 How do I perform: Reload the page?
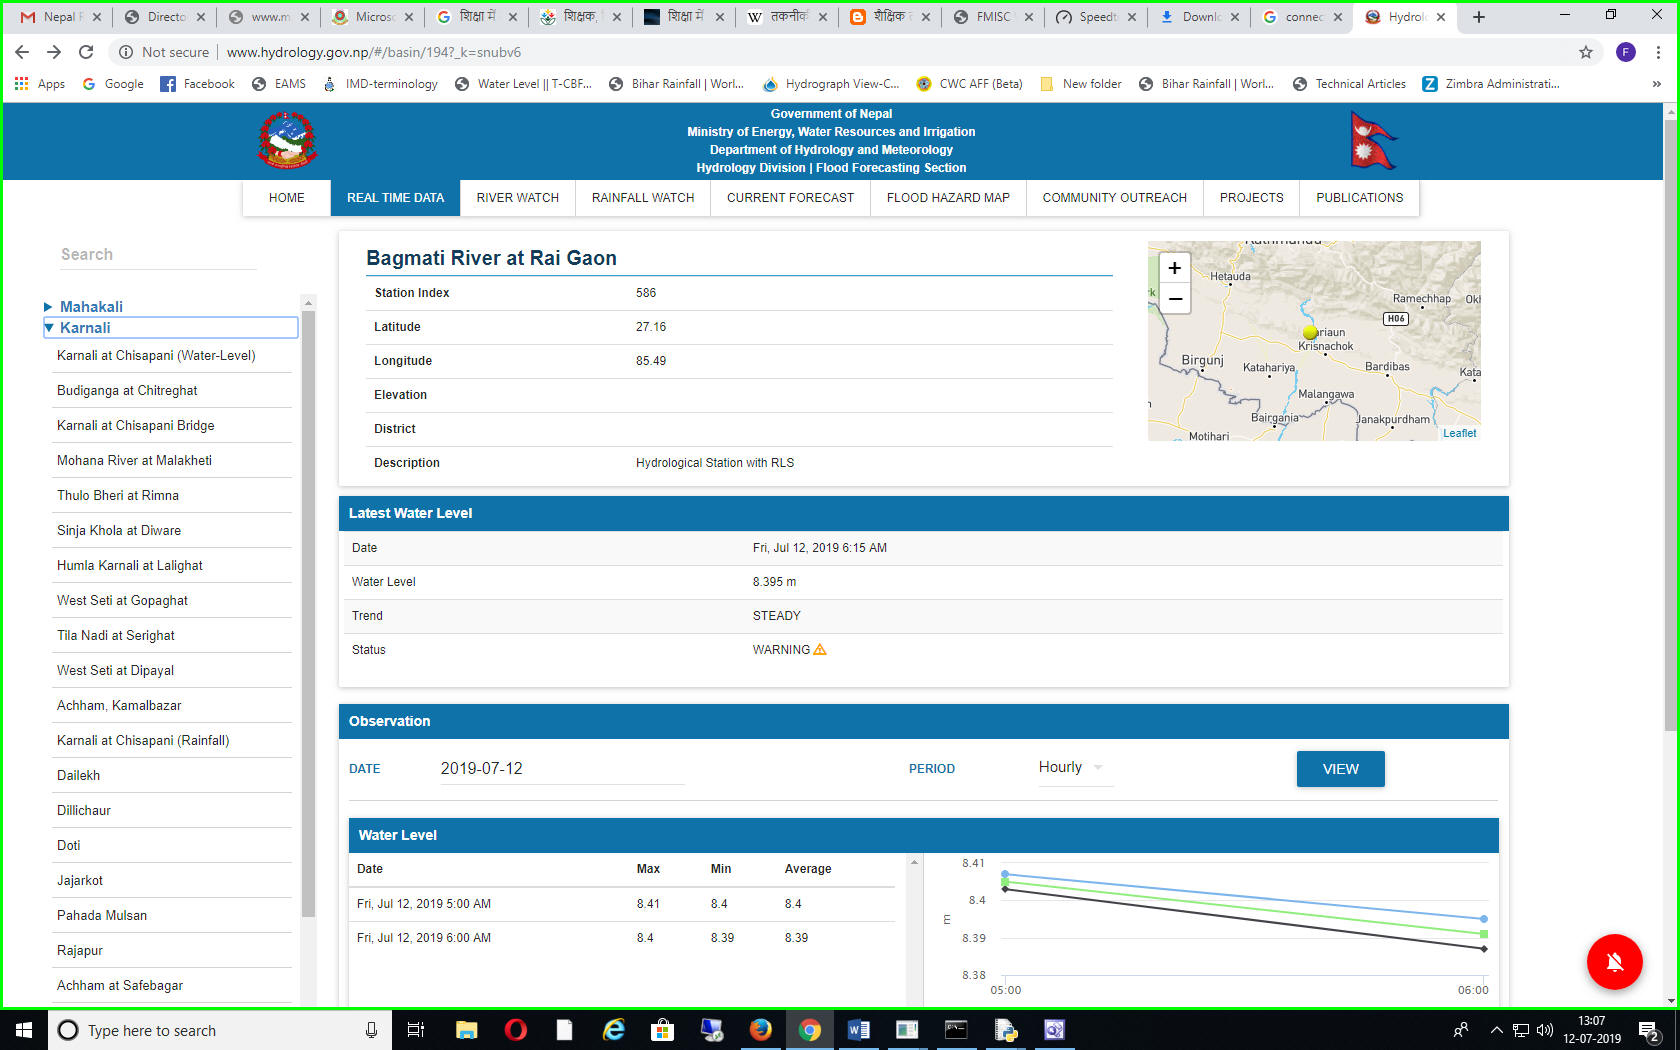tap(86, 52)
